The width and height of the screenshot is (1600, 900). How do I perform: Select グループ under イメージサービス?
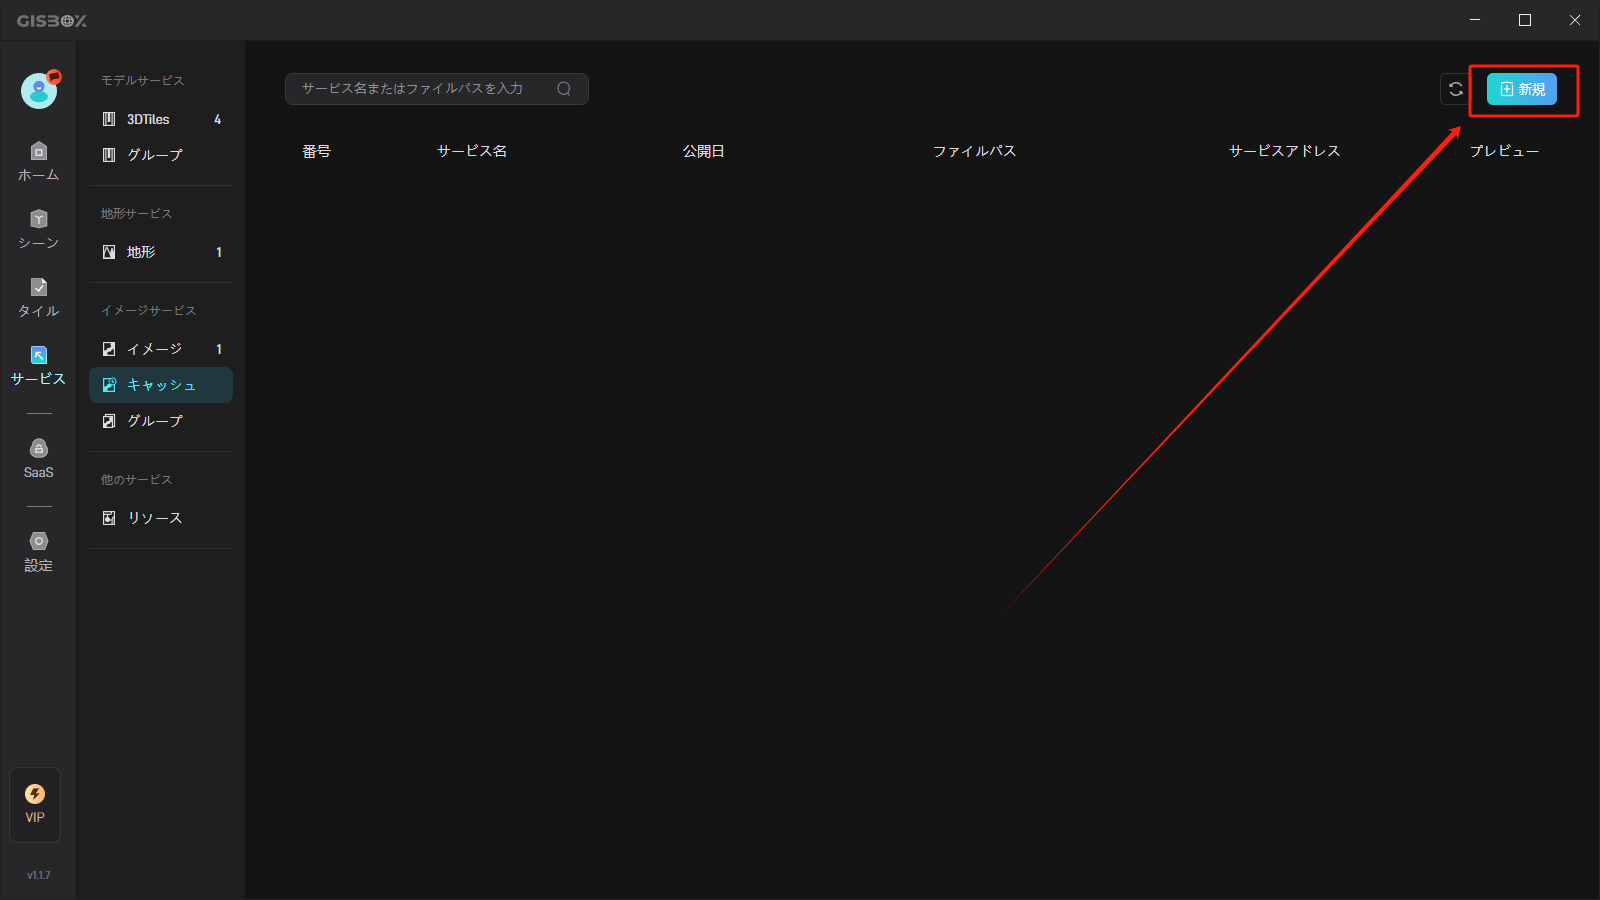(x=161, y=421)
